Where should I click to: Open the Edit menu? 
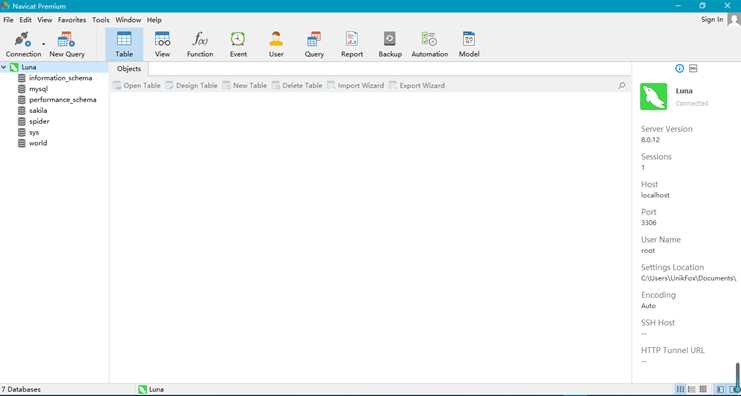(26, 20)
